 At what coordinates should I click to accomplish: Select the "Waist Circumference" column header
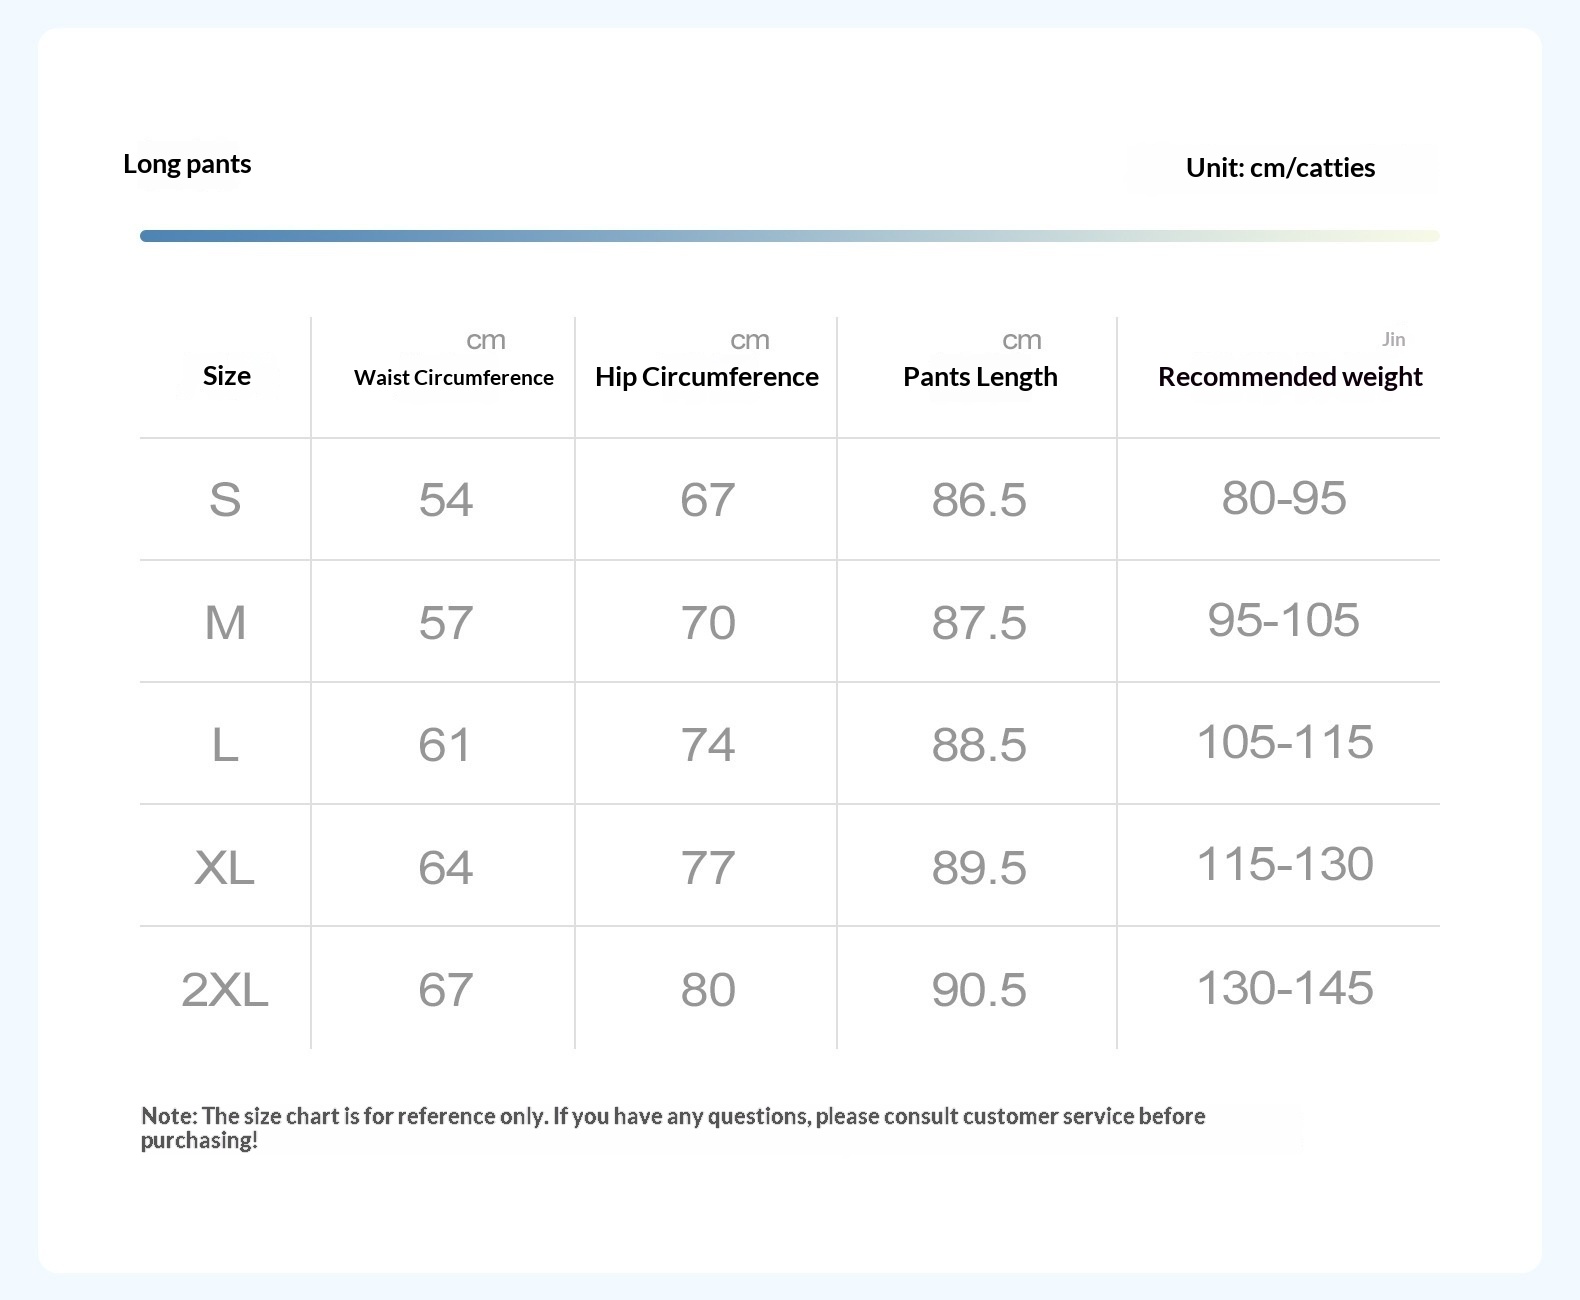[454, 377]
